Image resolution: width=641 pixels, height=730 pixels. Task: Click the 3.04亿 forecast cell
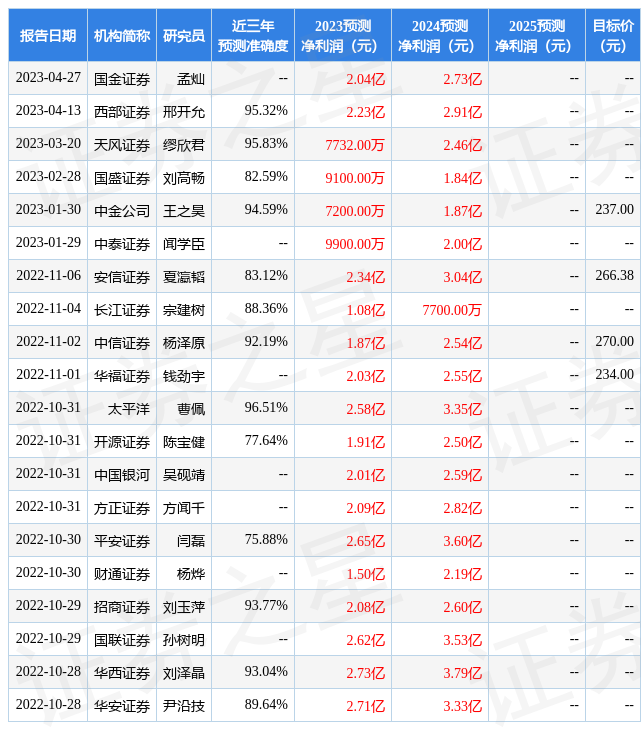(x=462, y=277)
